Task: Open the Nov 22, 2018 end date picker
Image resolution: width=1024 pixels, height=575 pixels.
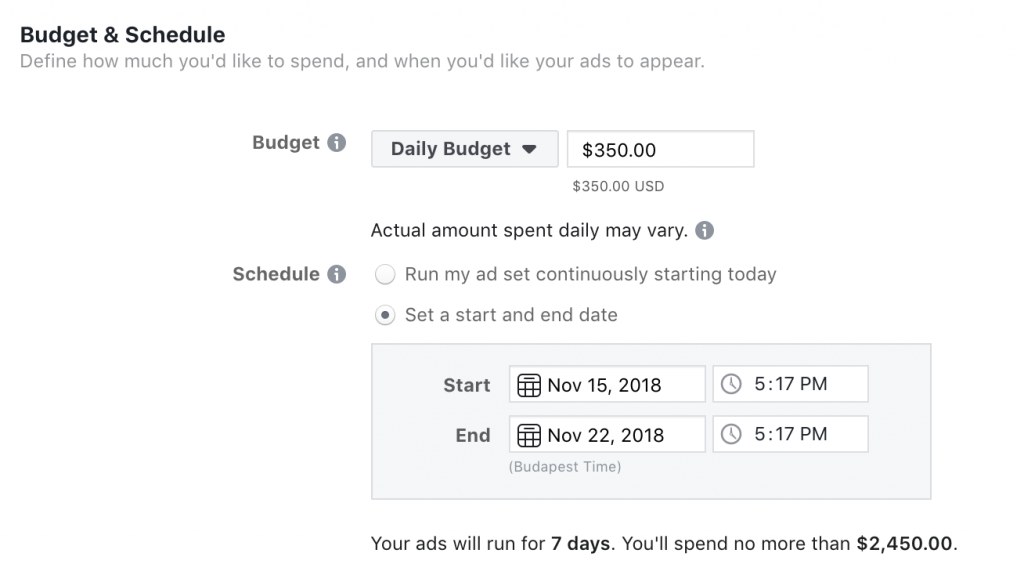Action: (x=607, y=435)
